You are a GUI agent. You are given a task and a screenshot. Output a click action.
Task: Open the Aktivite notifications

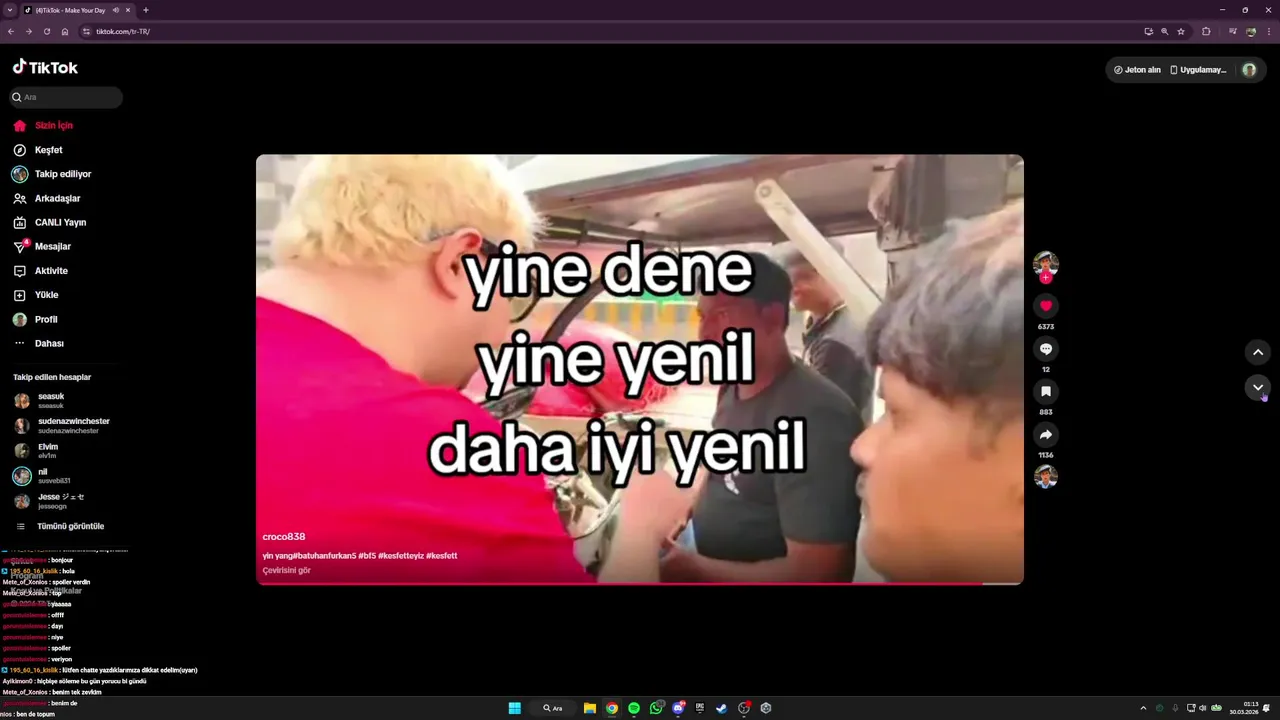(41, 271)
